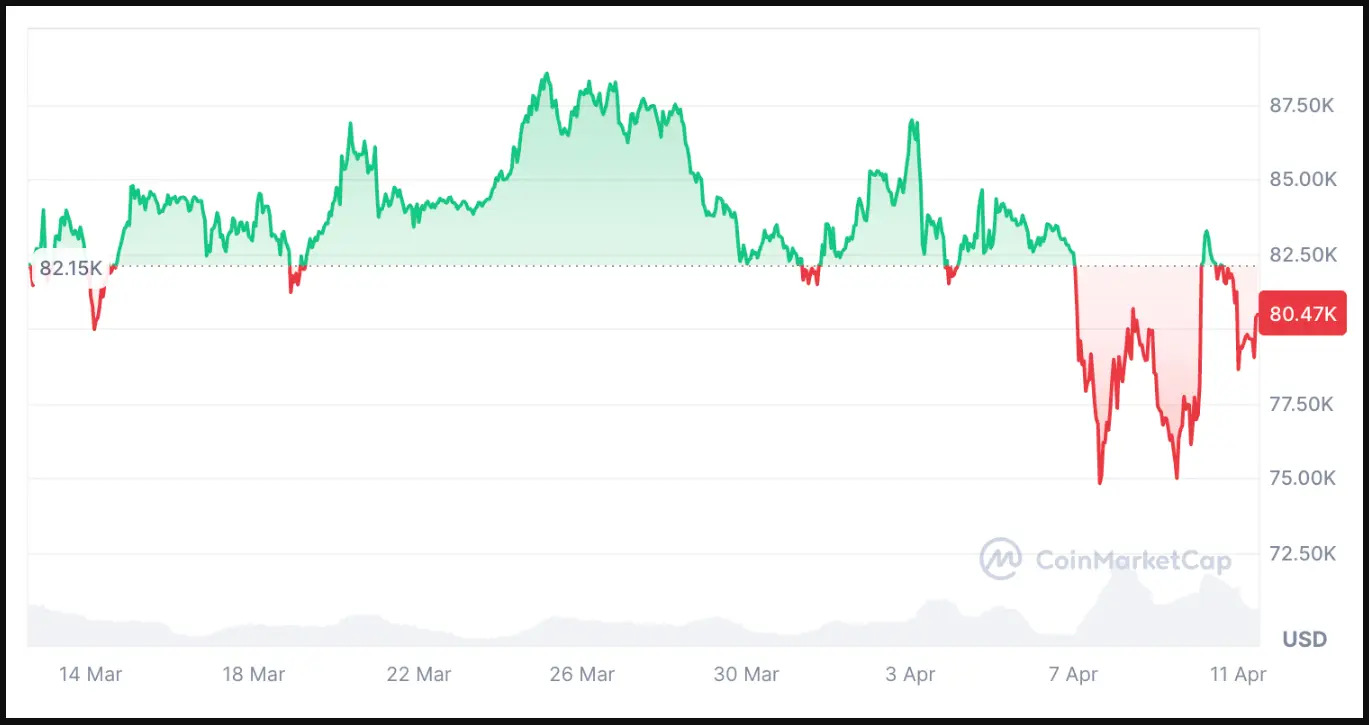Click the CoinMarketCap logo icon in the watermark
Image resolution: width=1369 pixels, height=725 pixels.
point(999,559)
